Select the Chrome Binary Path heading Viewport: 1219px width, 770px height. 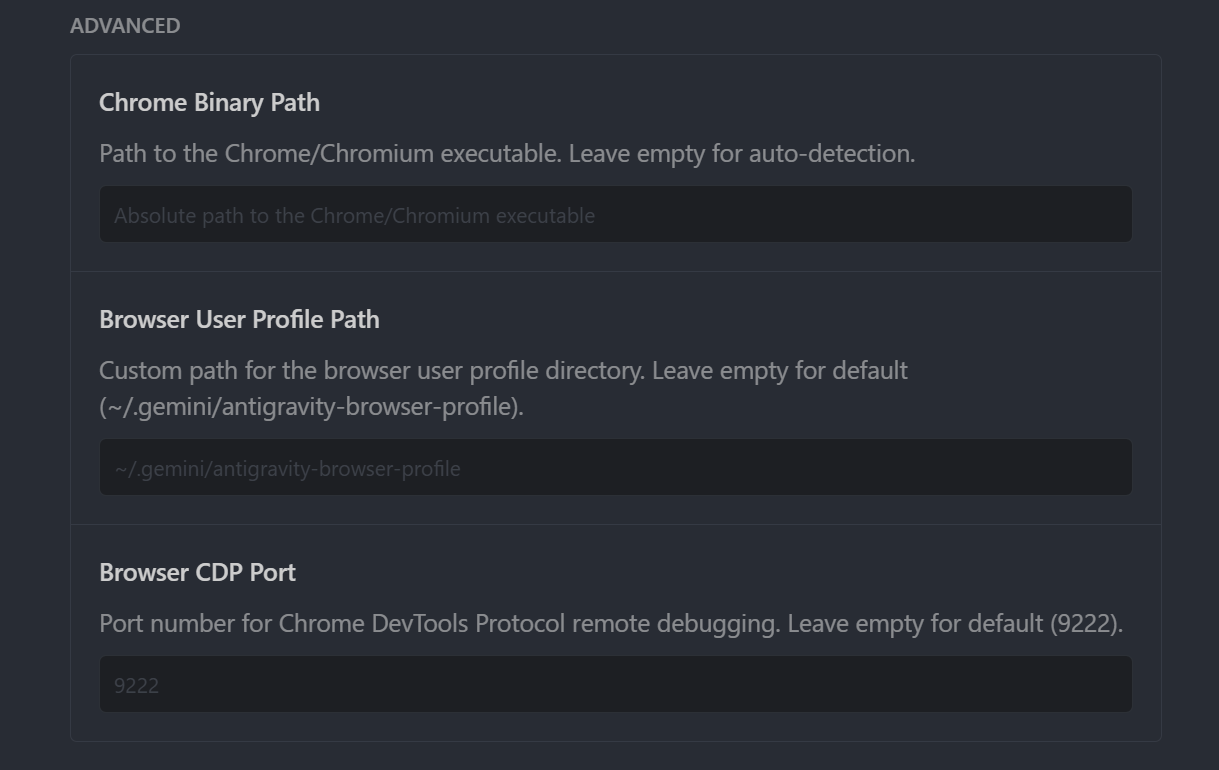coord(209,102)
